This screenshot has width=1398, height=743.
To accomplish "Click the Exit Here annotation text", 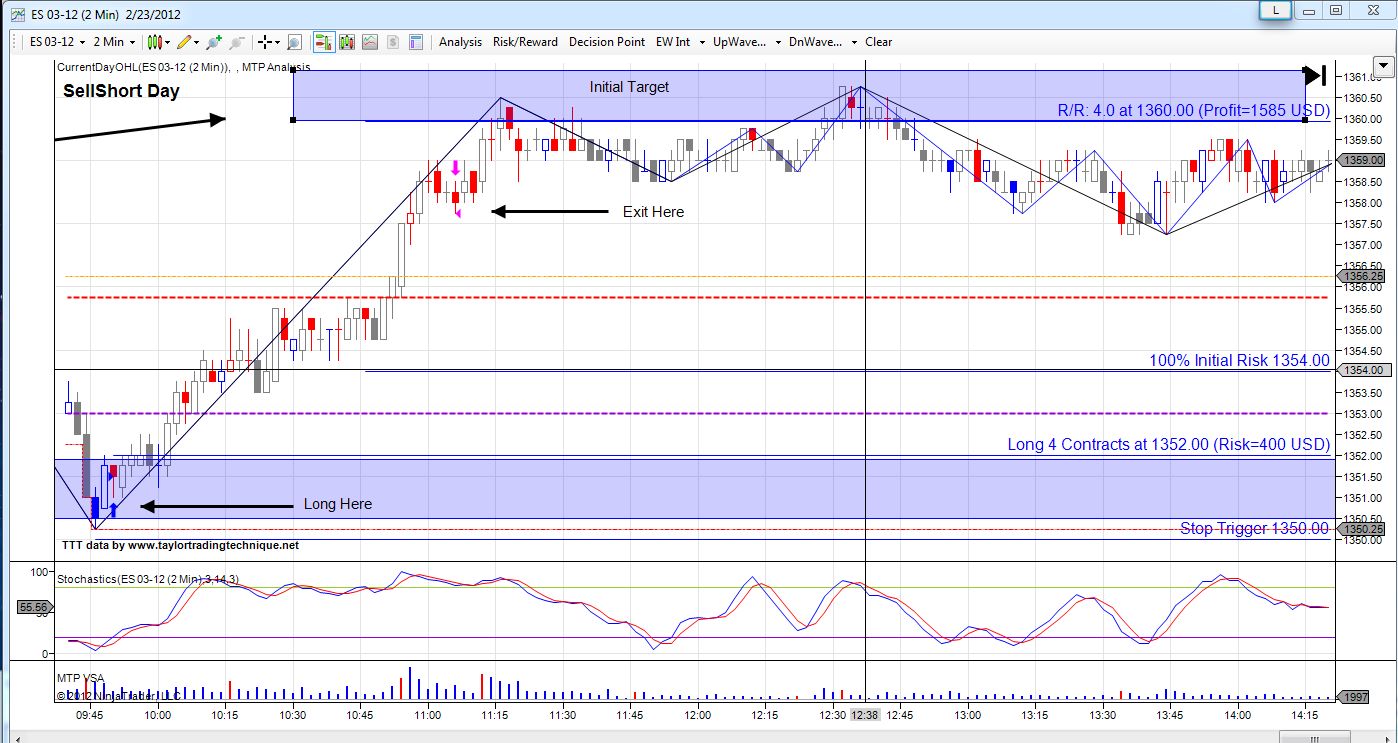I will (654, 212).
